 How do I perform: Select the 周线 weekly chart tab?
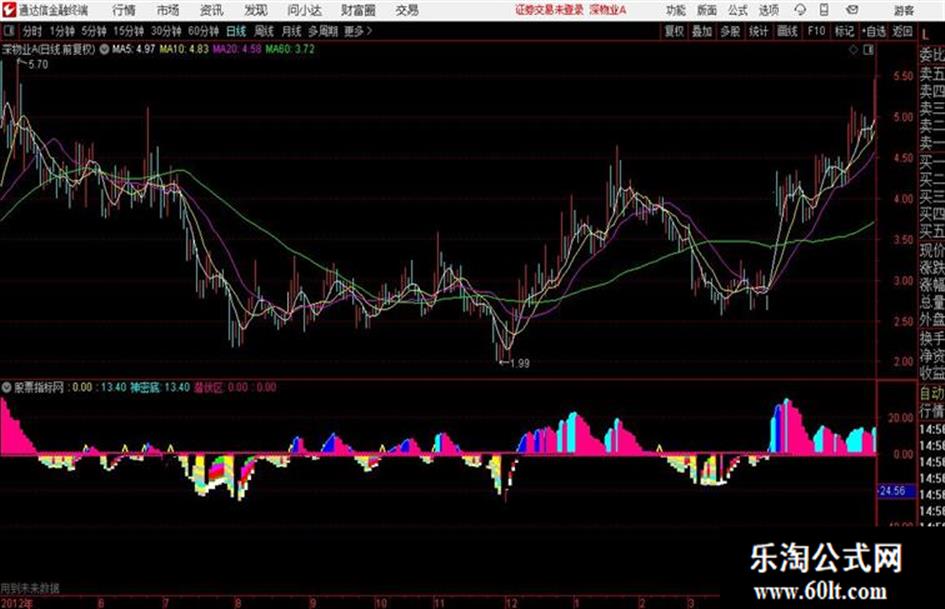point(263,31)
